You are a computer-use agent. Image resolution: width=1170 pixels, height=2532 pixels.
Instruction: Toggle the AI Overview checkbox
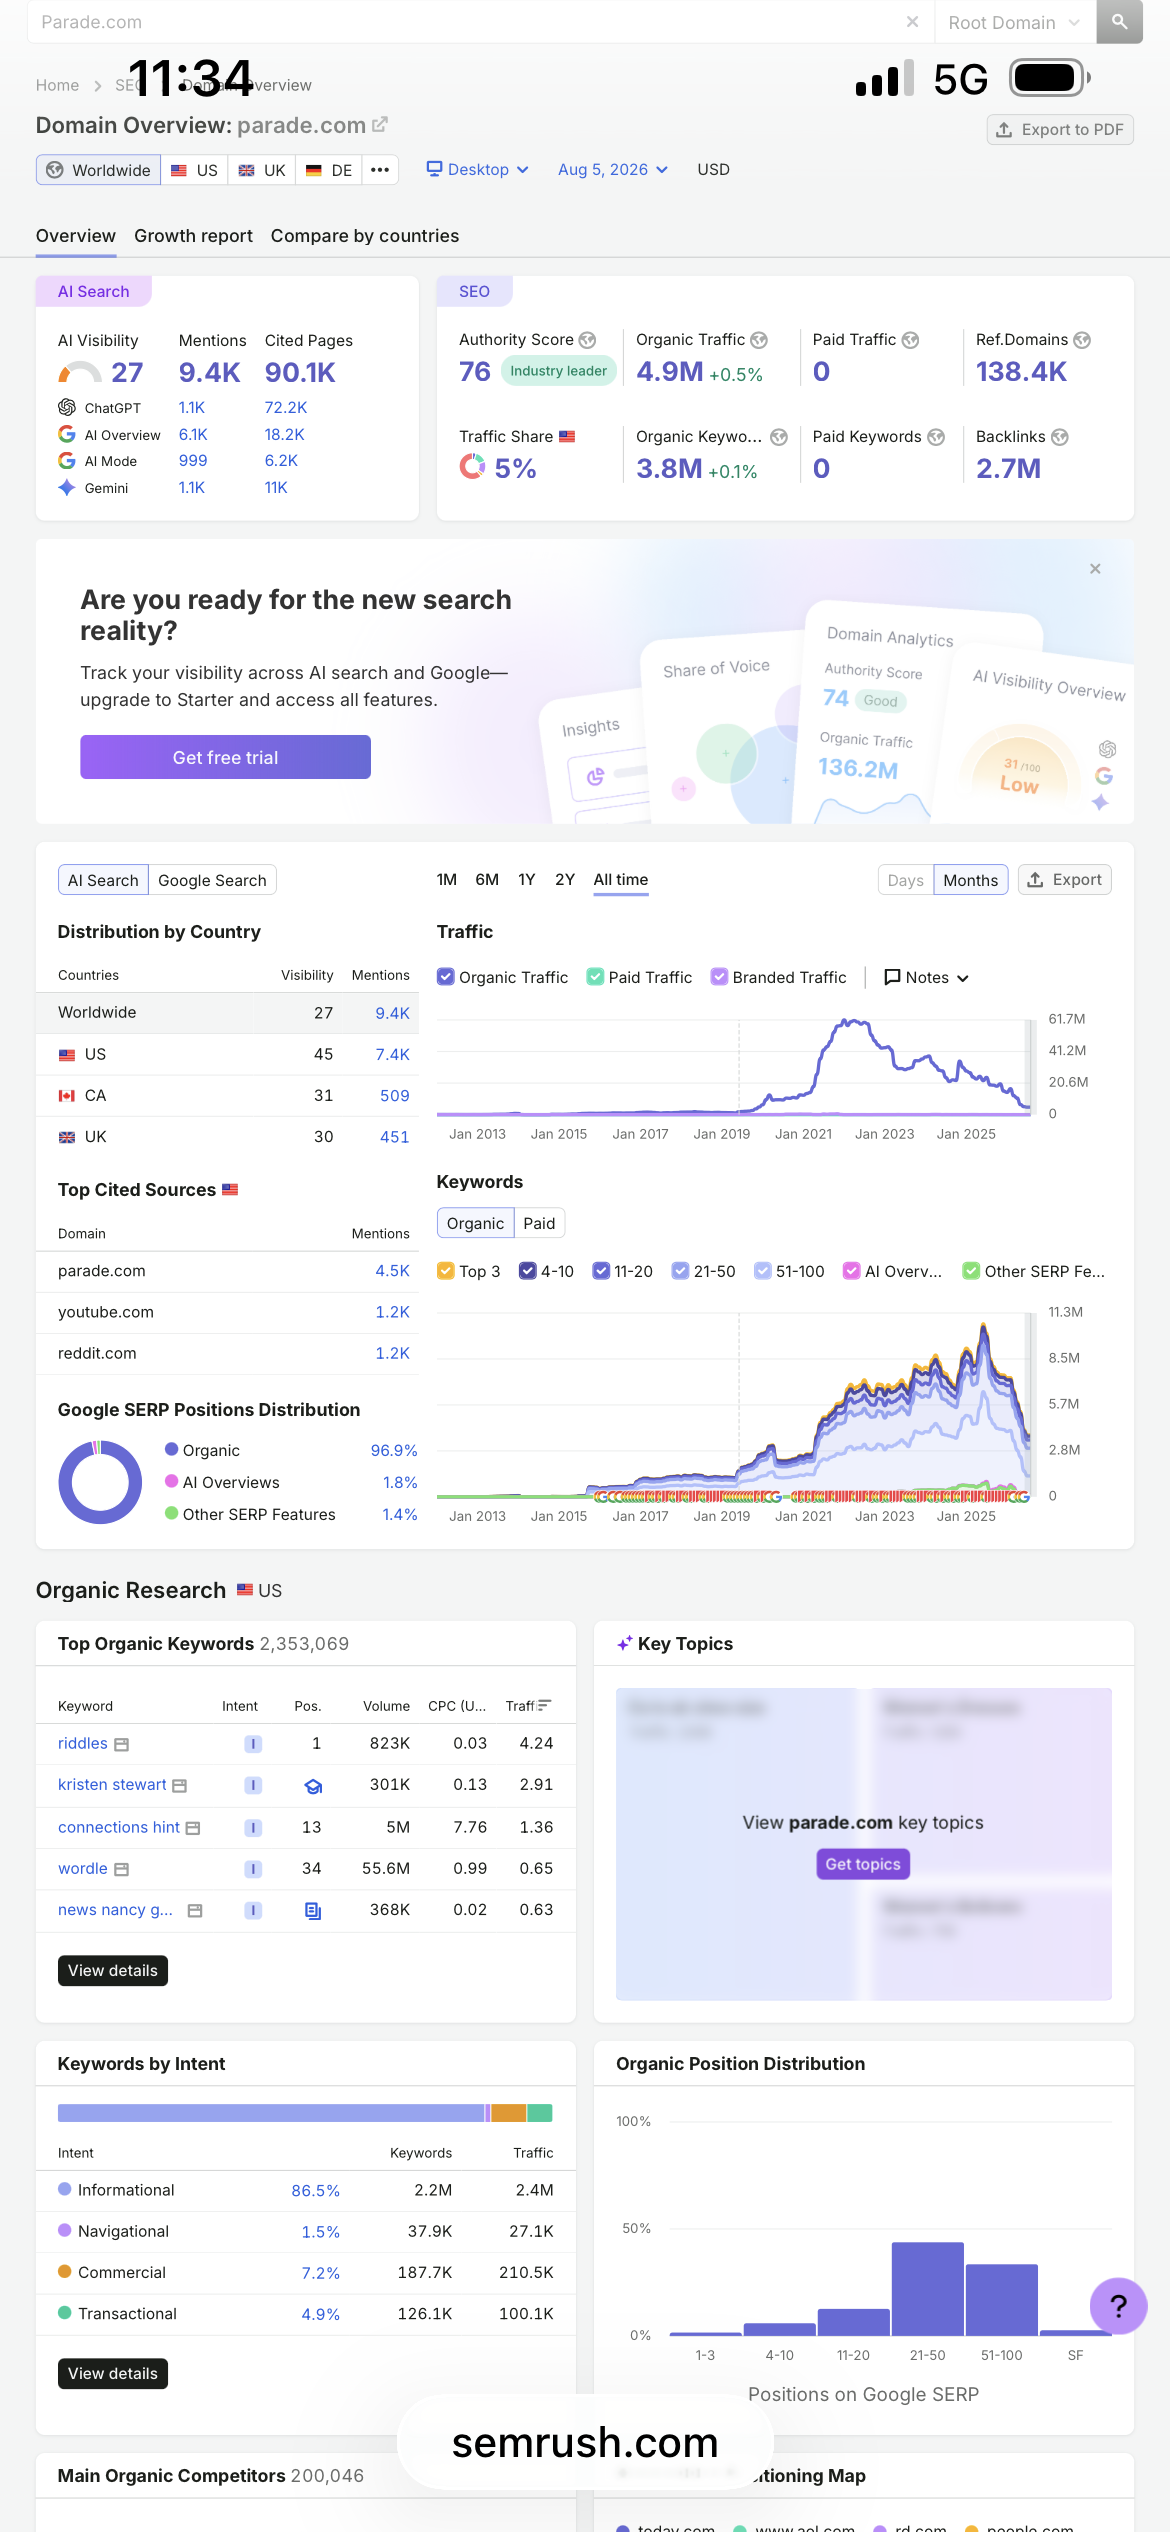(x=852, y=1271)
